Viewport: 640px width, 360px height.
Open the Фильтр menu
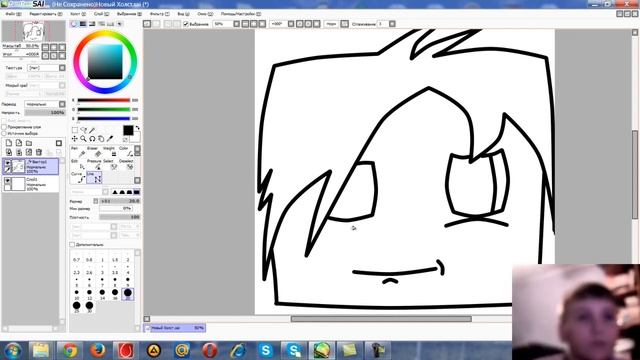tap(160, 14)
